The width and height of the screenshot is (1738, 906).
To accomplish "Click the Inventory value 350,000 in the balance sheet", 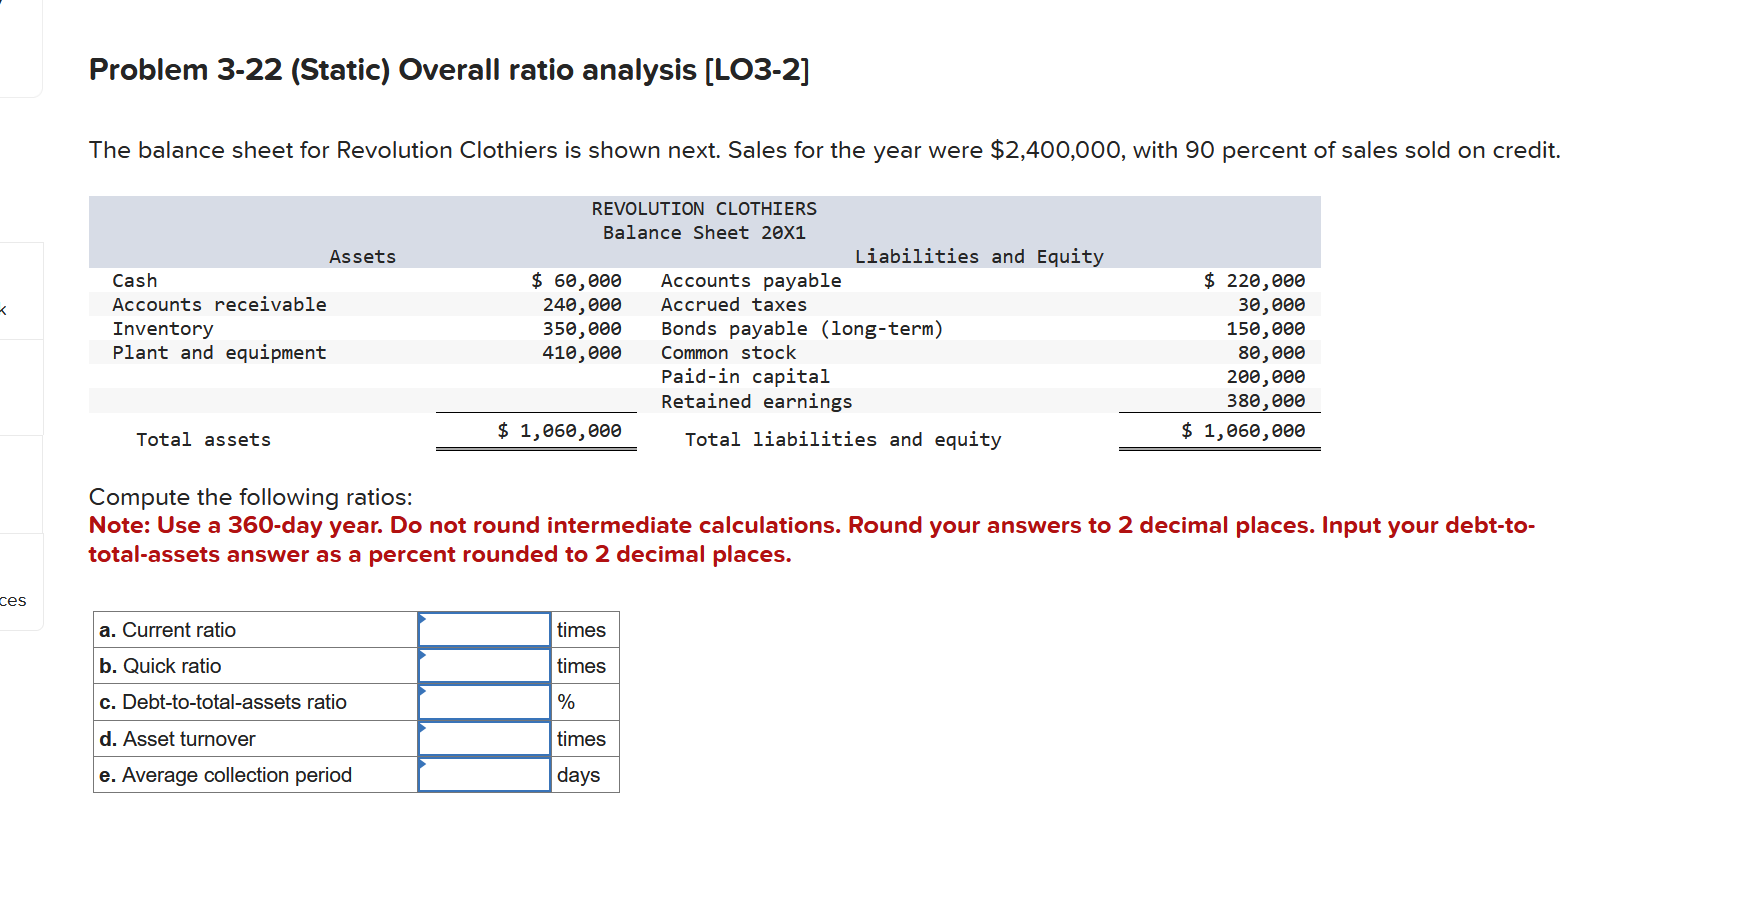I will pyautogui.click(x=584, y=328).
